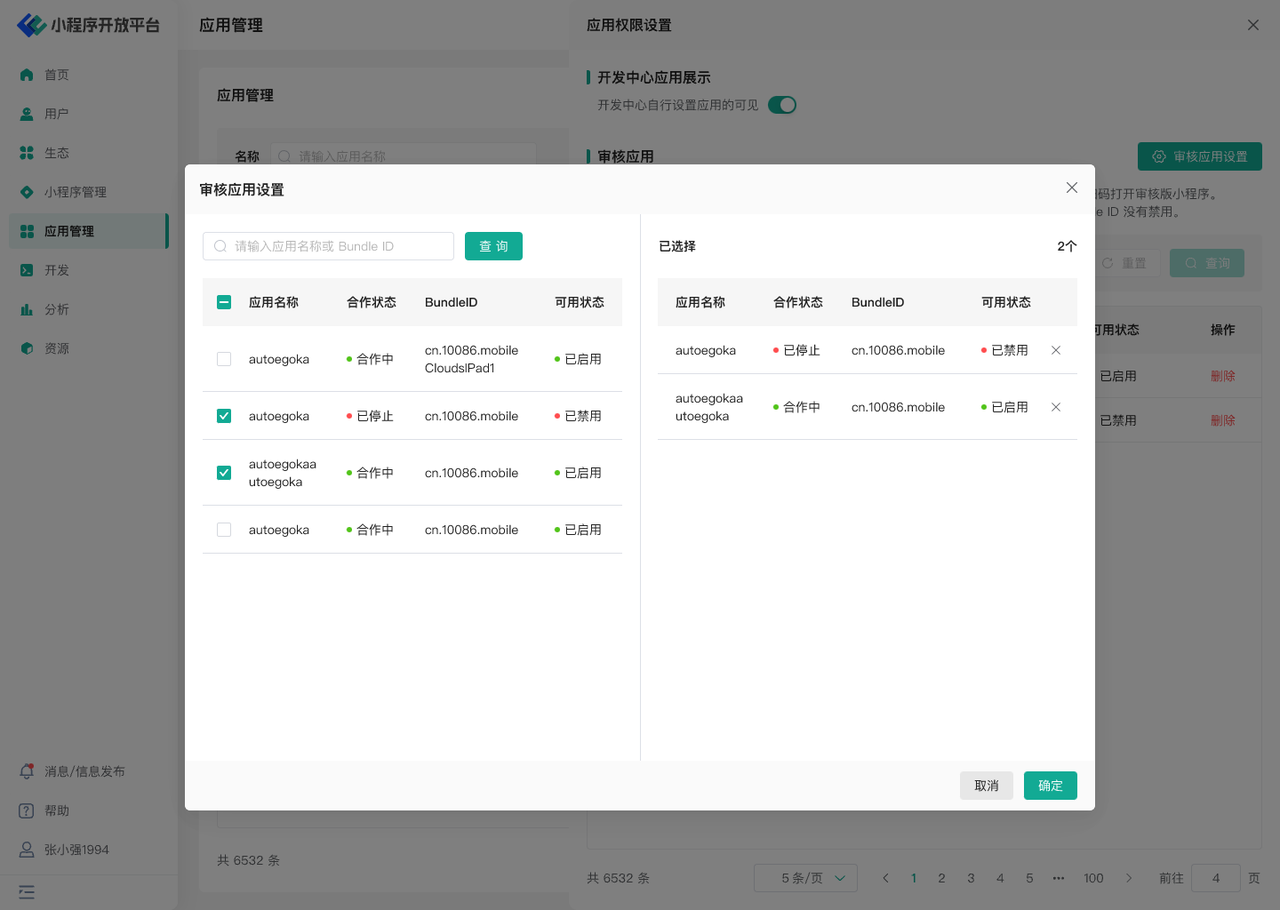
Task: Click the 确定 button in the dialog
Action: (1050, 786)
